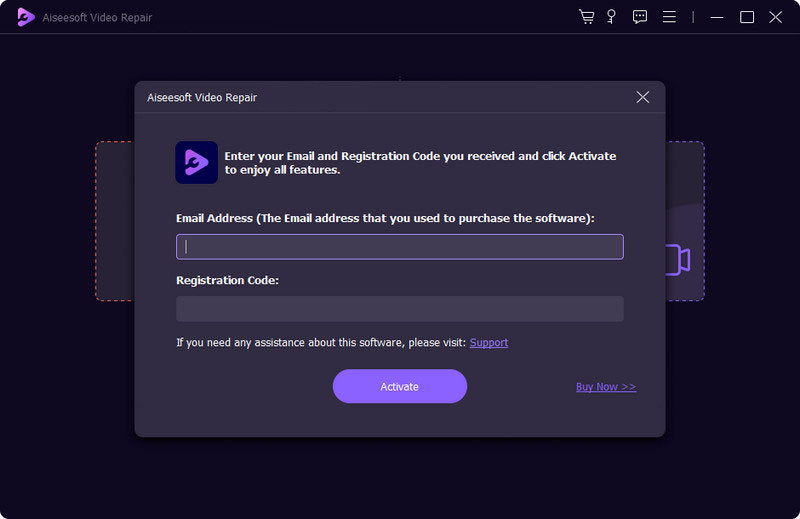800x519 pixels.
Task: Minimize the Aiseesoft Video Repair window
Action: [717, 17]
